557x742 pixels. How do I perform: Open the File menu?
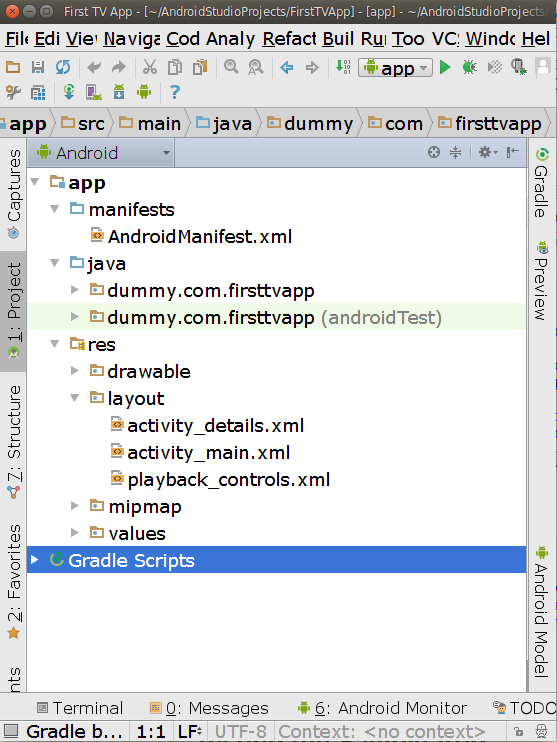pyautogui.click(x=18, y=39)
